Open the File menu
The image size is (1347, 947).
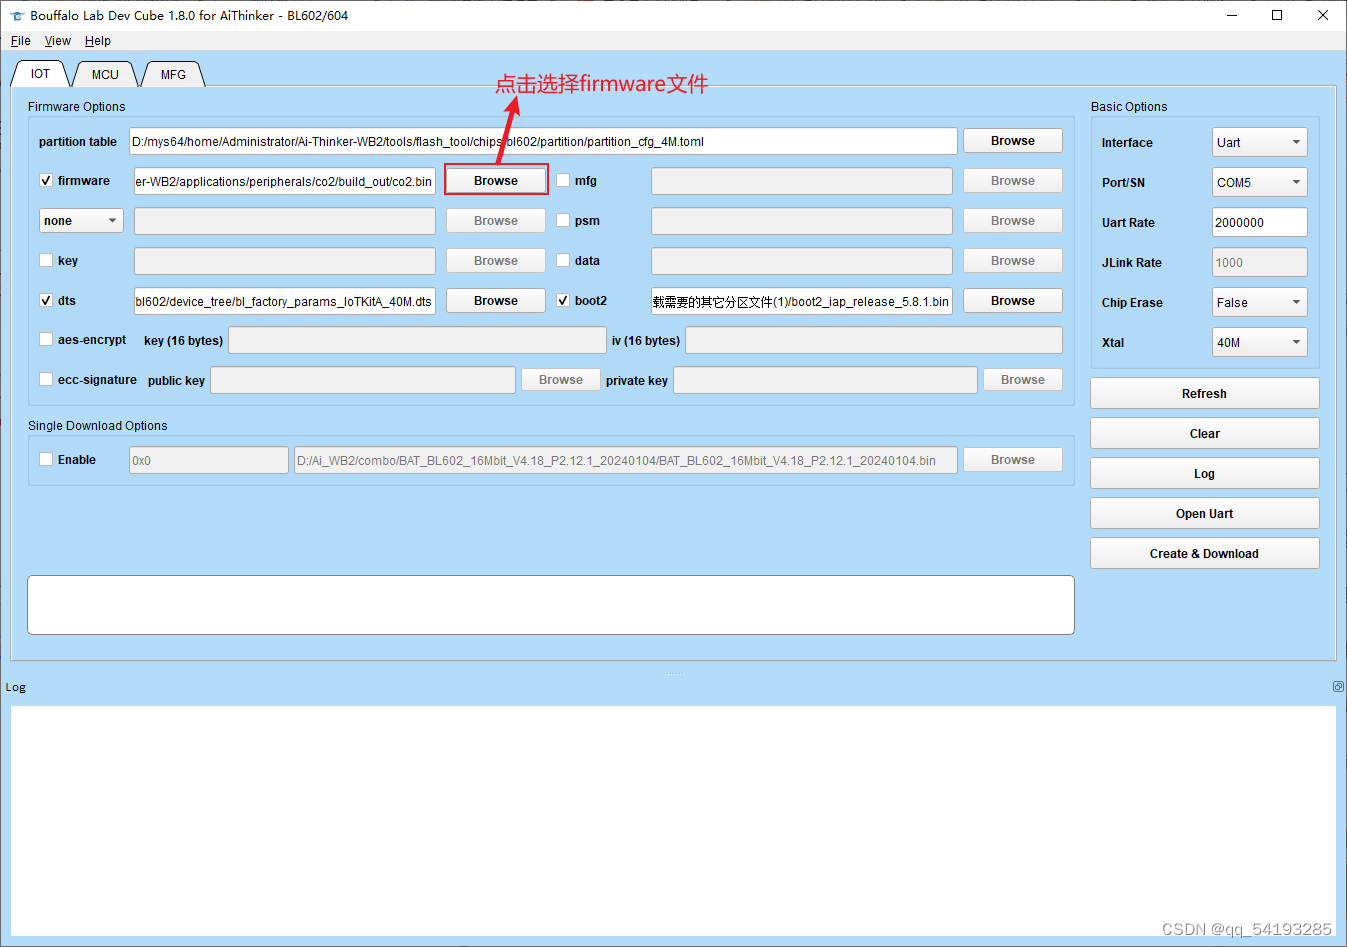tap(21, 41)
